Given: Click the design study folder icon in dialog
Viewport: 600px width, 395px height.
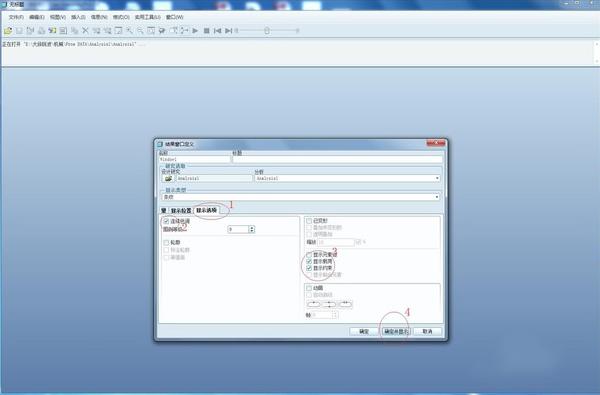Looking at the screenshot, I should pyautogui.click(x=168, y=178).
